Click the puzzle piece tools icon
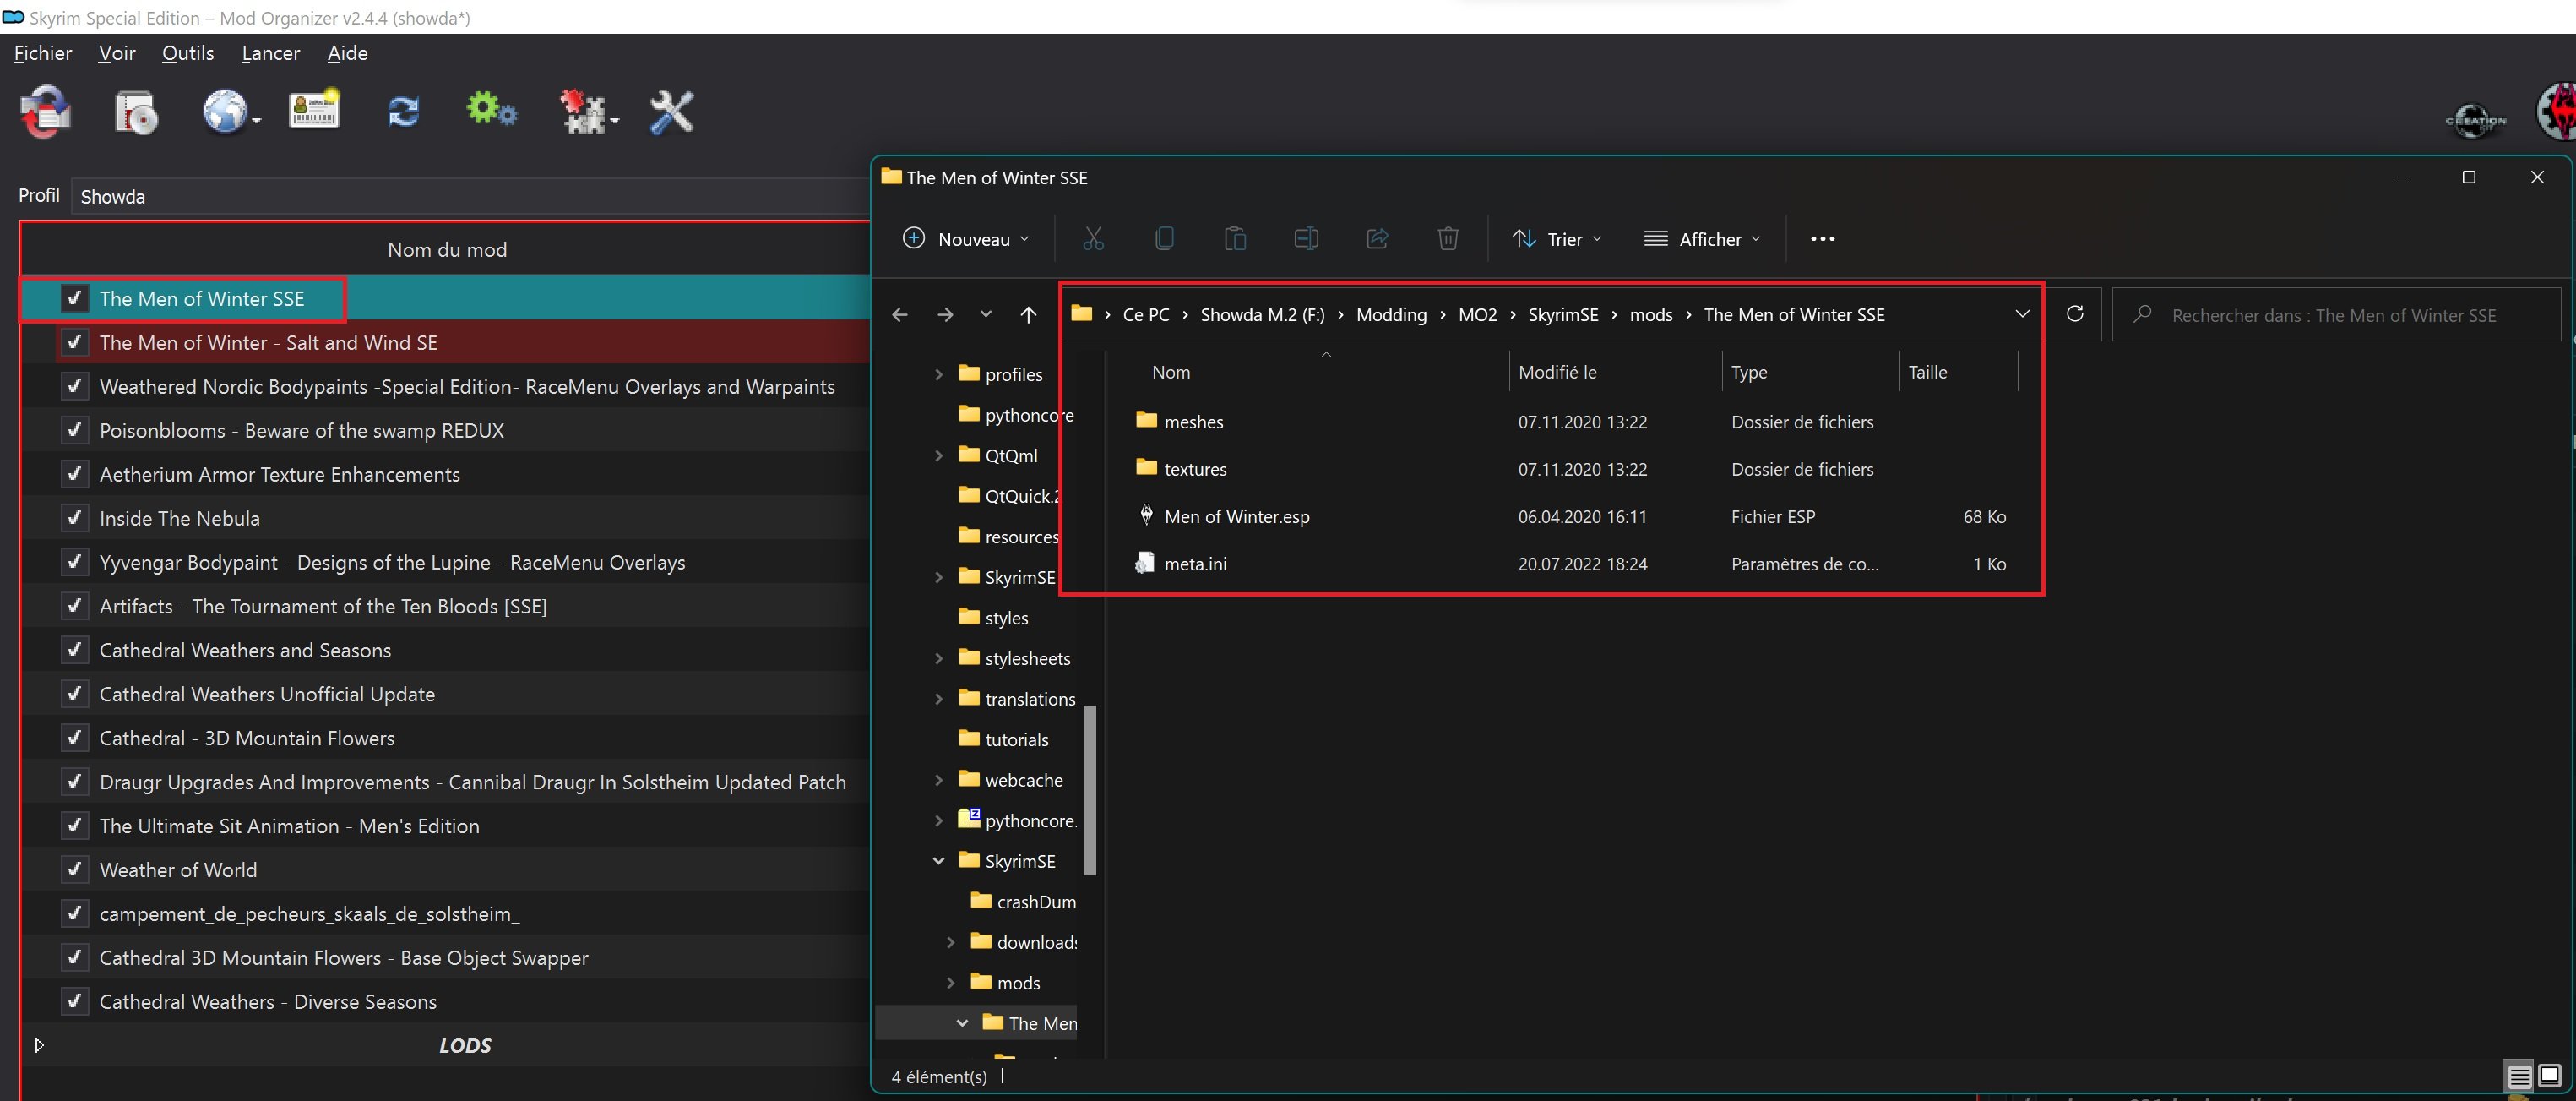This screenshot has width=2576, height=1101. (585, 112)
